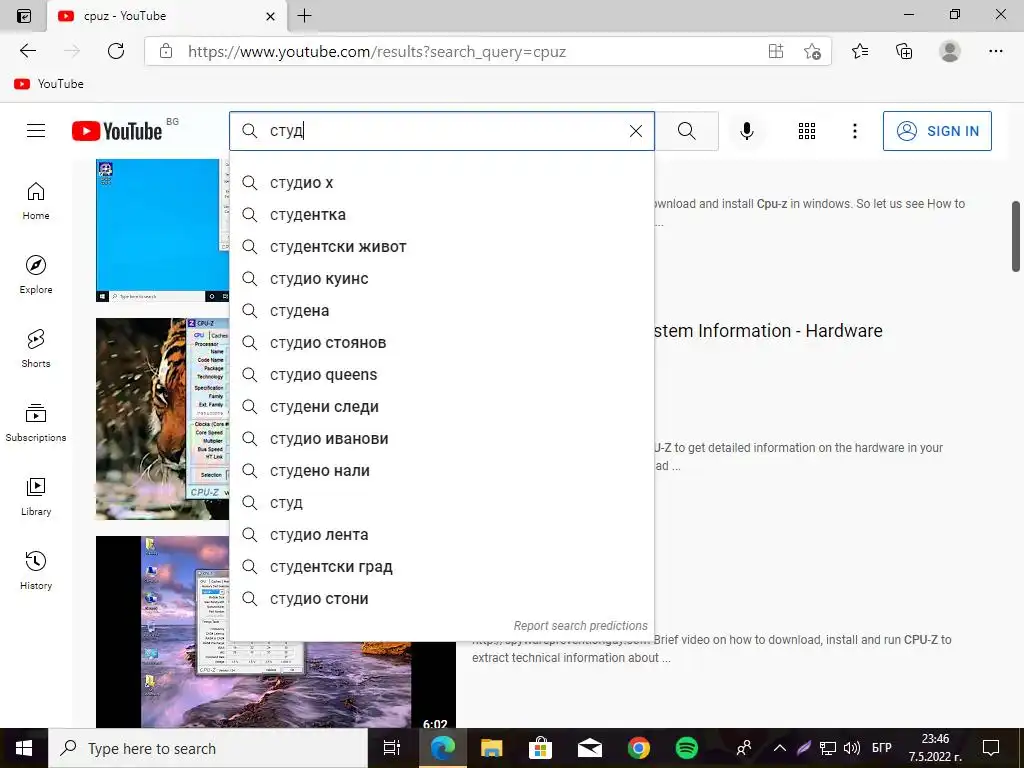Open YouTube settings three-dot menu
This screenshot has width=1024, height=768.
854,131
